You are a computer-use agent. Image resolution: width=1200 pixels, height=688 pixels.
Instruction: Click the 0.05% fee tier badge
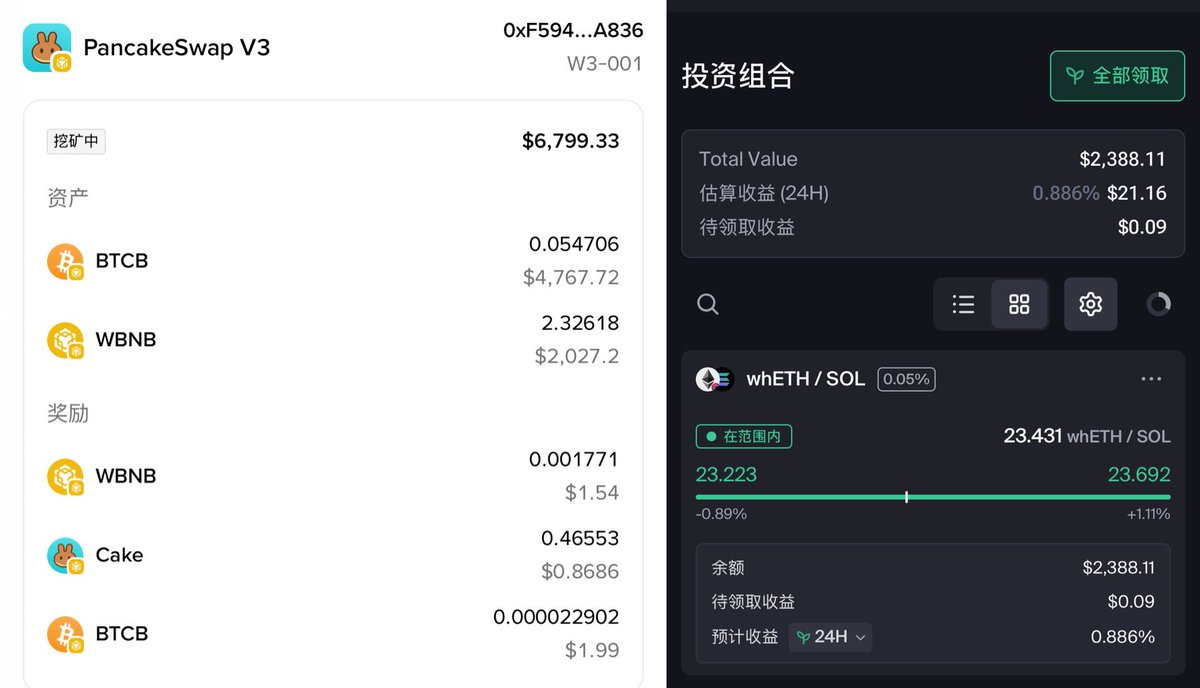(906, 379)
